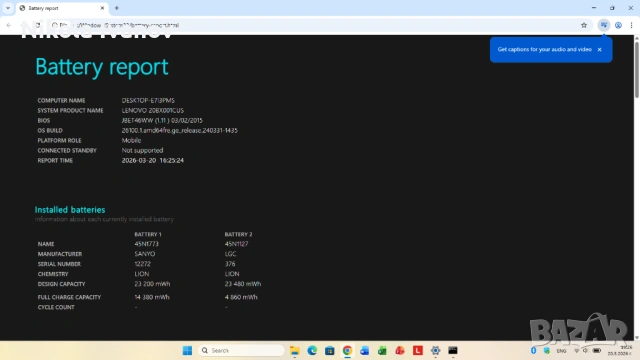This screenshot has height=360, width=640.
Task: Open a new browser tab
Action: pyautogui.click(x=117, y=8)
